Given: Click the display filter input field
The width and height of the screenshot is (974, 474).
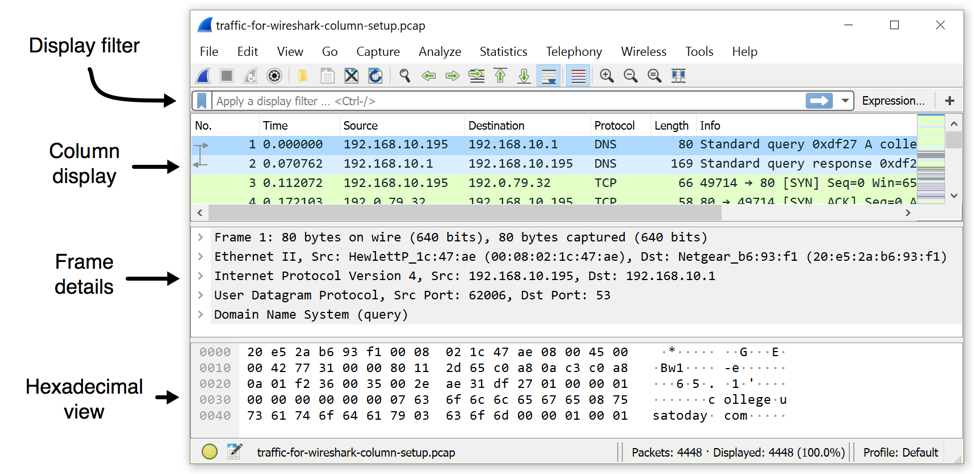Looking at the screenshot, I should [508, 101].
